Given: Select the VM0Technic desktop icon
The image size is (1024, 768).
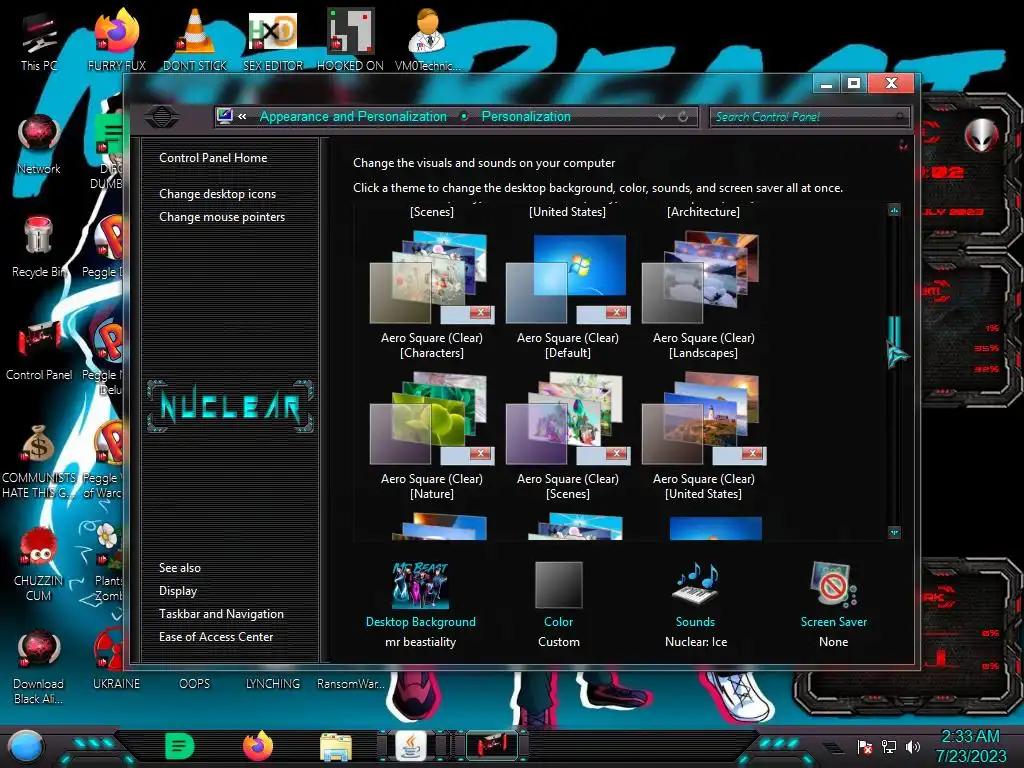Looking at the screenshot, I should pyautogui.click(x=427, y=40).
